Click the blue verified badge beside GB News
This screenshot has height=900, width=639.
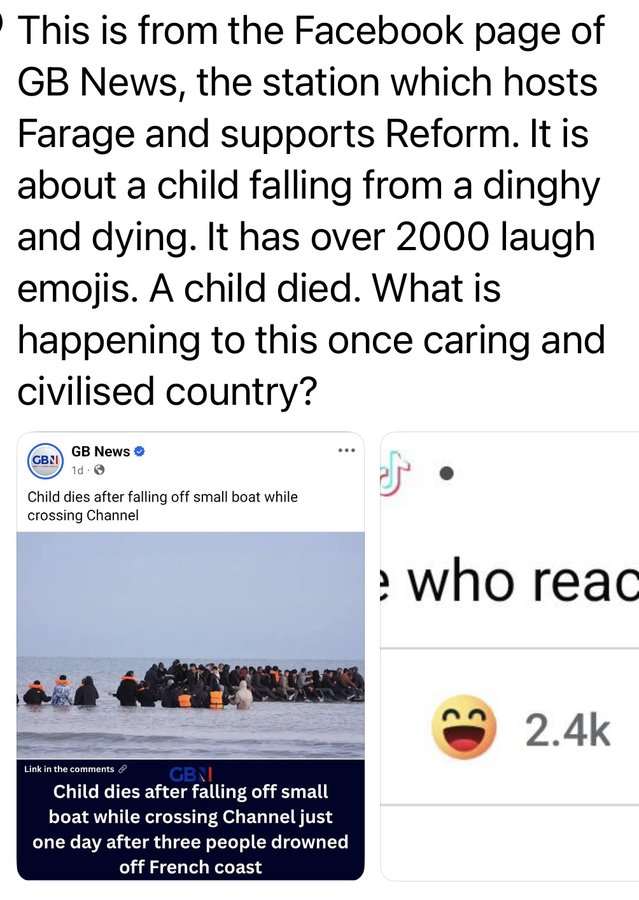(139, 452)
